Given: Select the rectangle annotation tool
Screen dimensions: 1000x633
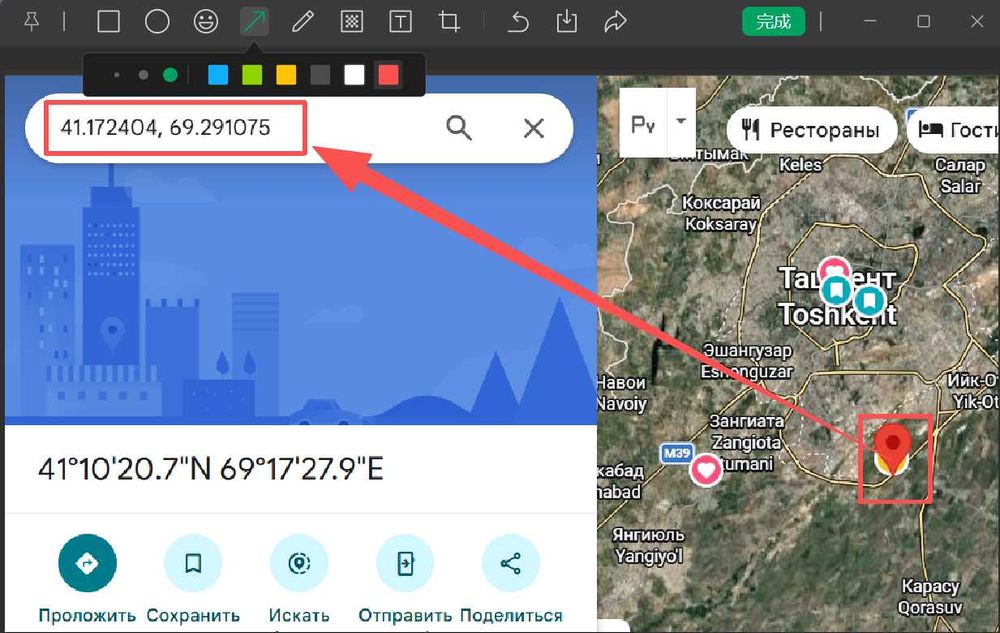Looking at the screenshot, I should click(108, 22).
